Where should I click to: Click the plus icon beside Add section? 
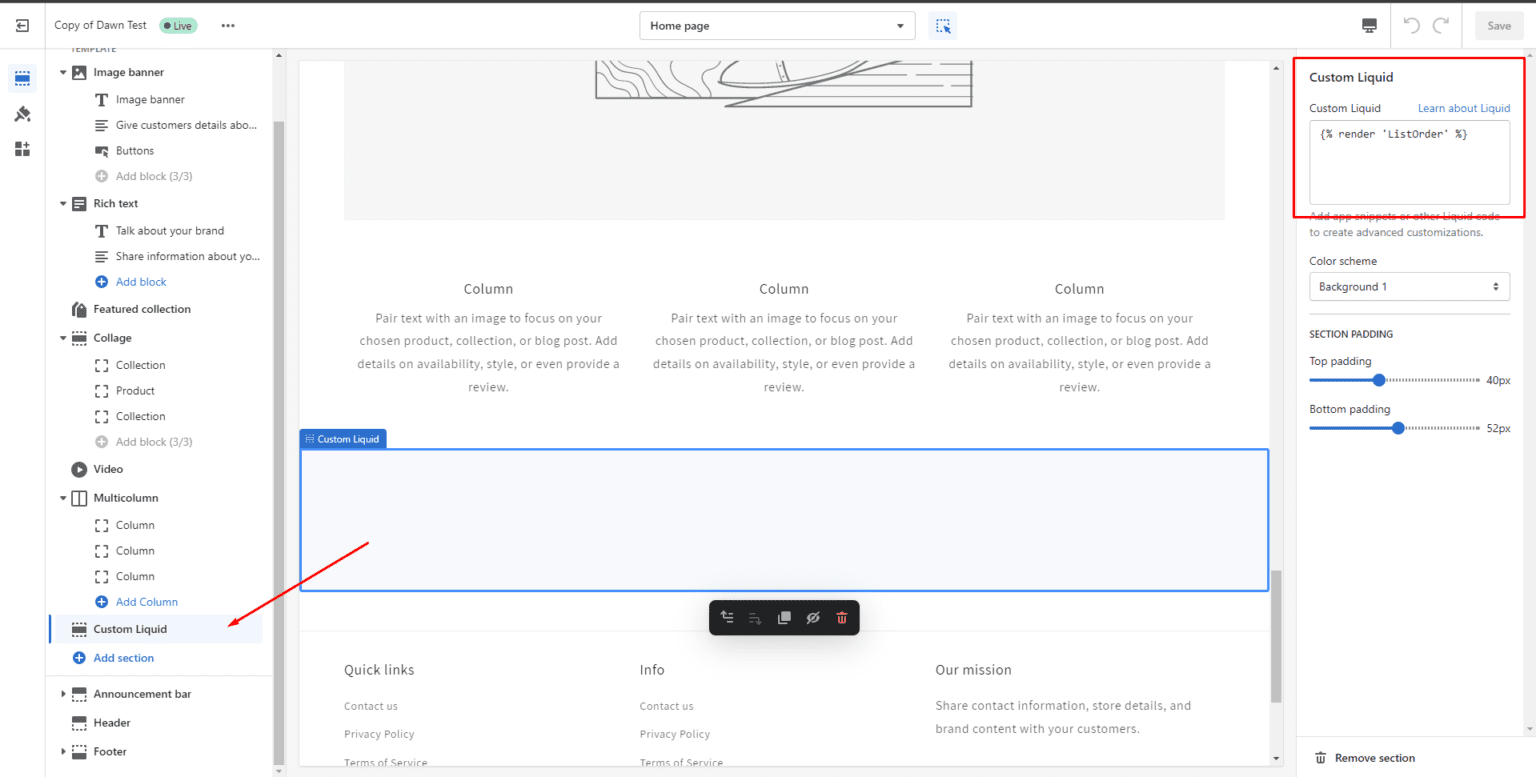click(79, 658)
